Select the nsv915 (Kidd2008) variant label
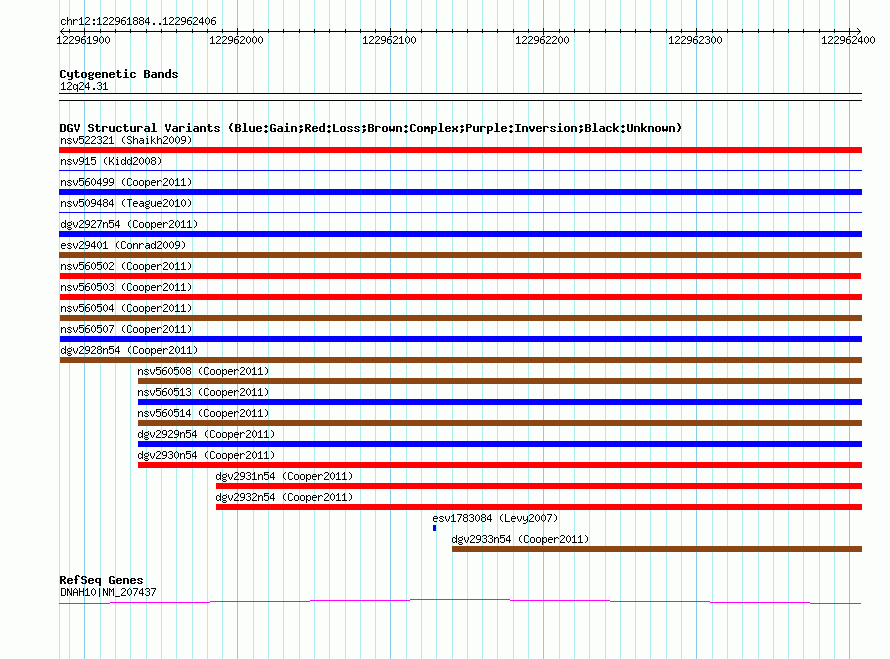890x659 pixels. click(x=111, y=161)
